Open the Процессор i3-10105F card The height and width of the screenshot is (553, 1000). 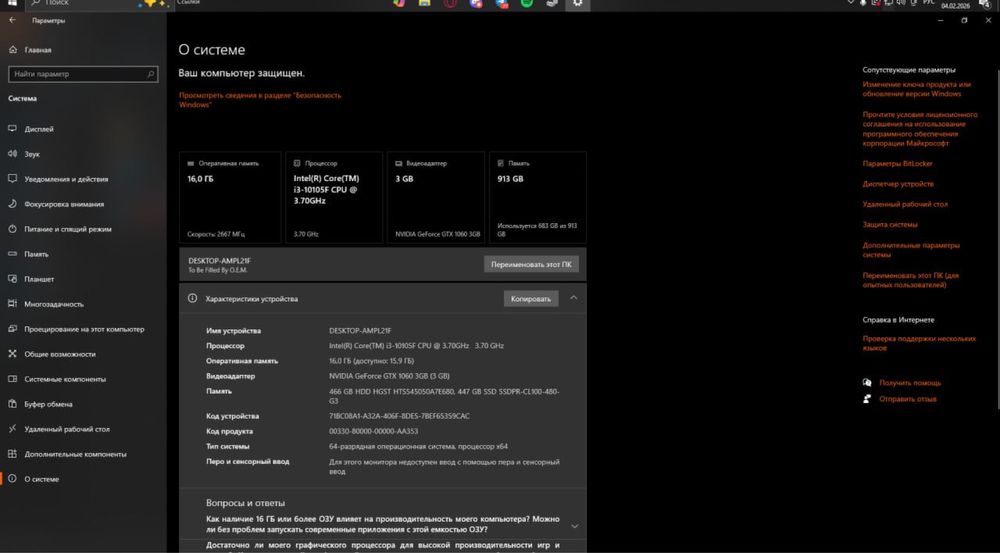[x=334, y=198]
